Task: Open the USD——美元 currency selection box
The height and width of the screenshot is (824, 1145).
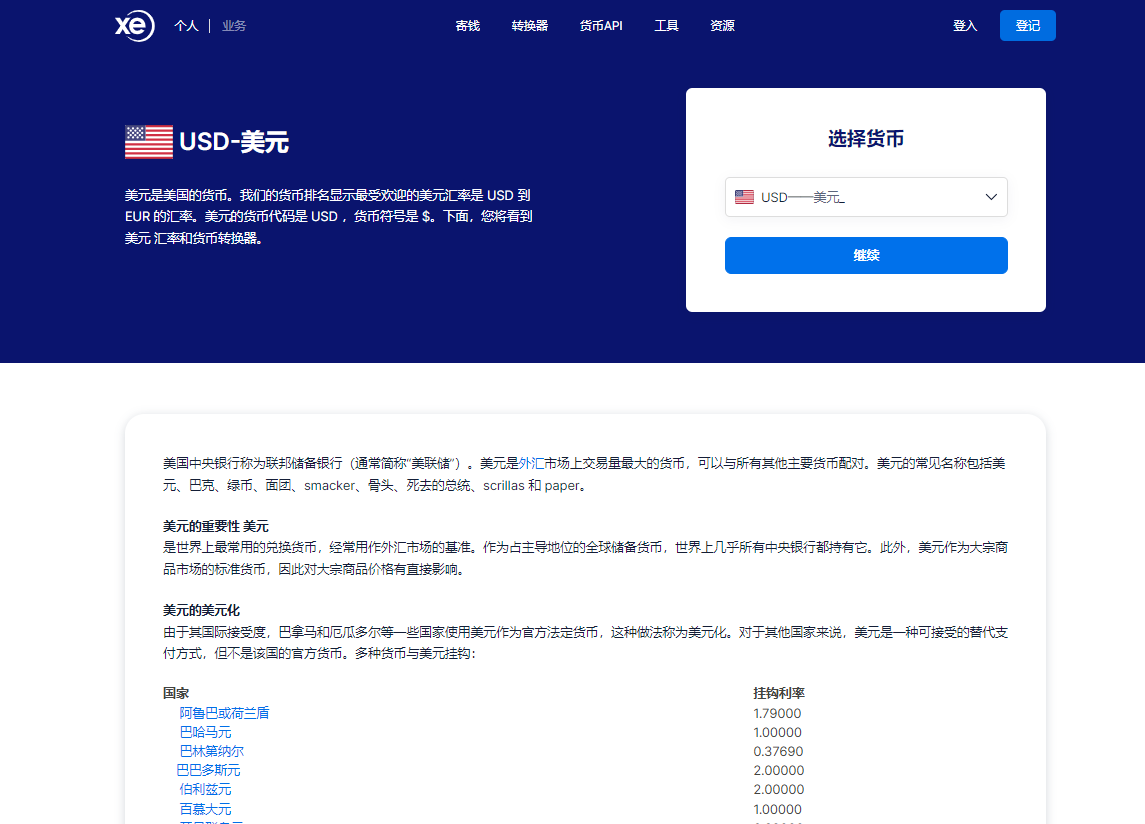Action: click(865, 197)
